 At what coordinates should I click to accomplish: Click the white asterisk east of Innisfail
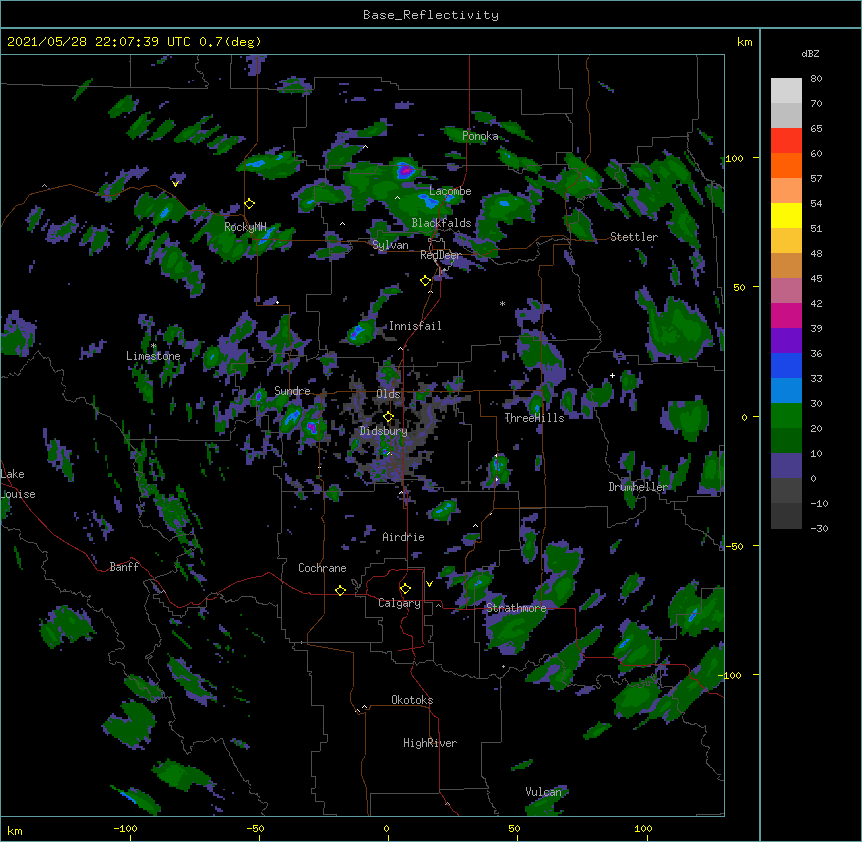[x=502, y=303]
